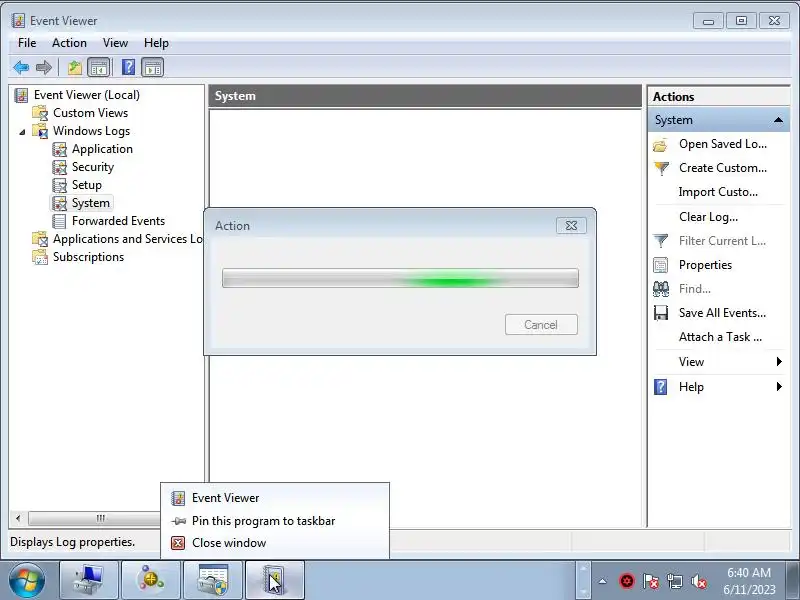Toggle the Show/Hide Action Pane toolbar icon
Screen dimensions: 800x600
point(153,67)
